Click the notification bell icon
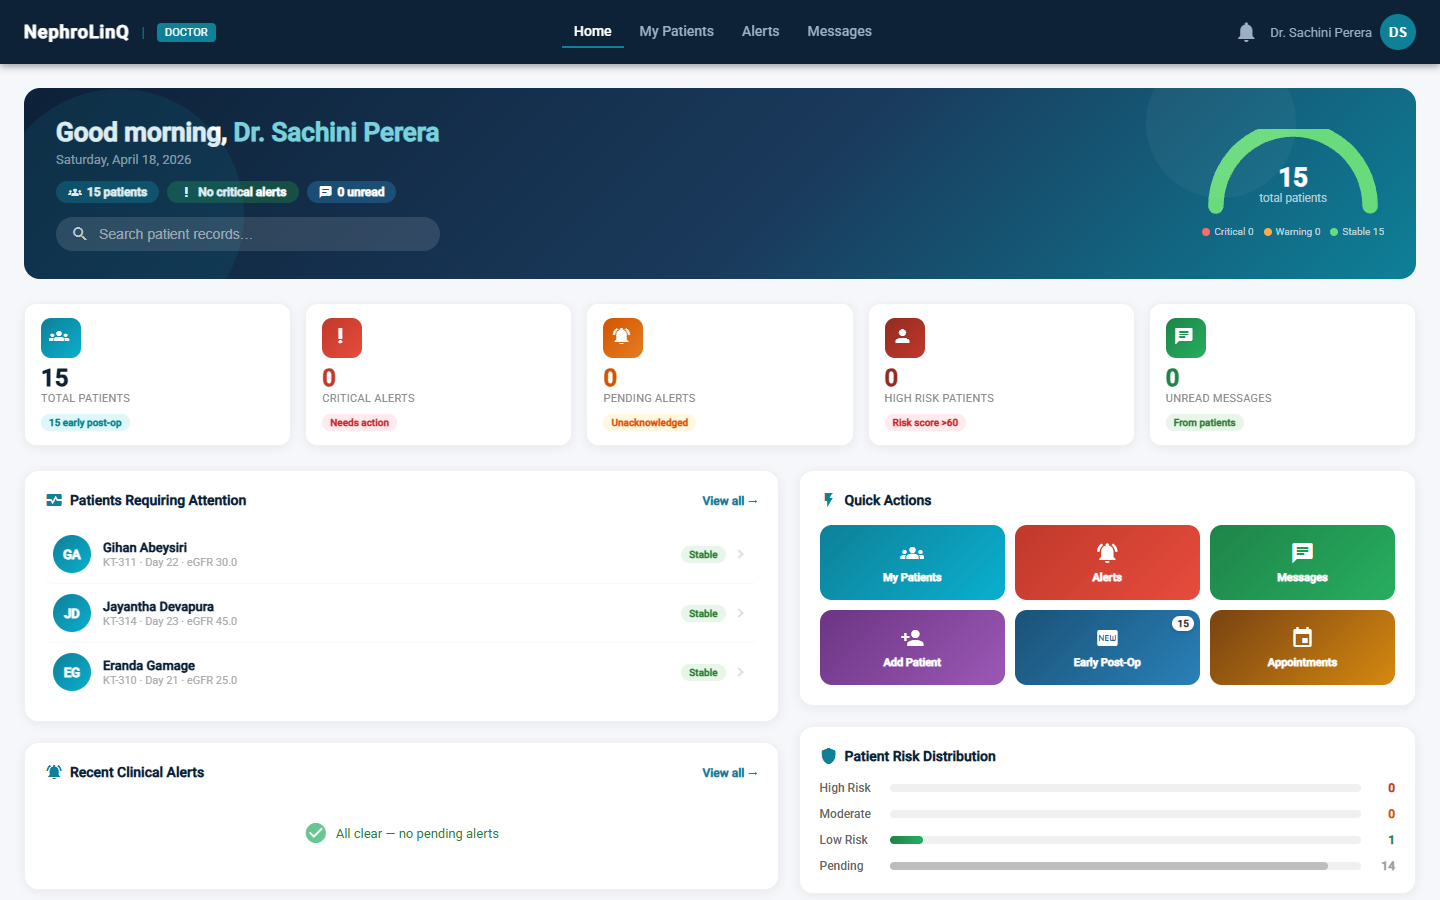Image resolution: width=1440 pixels, height=900 pixels. (1245, 31)
